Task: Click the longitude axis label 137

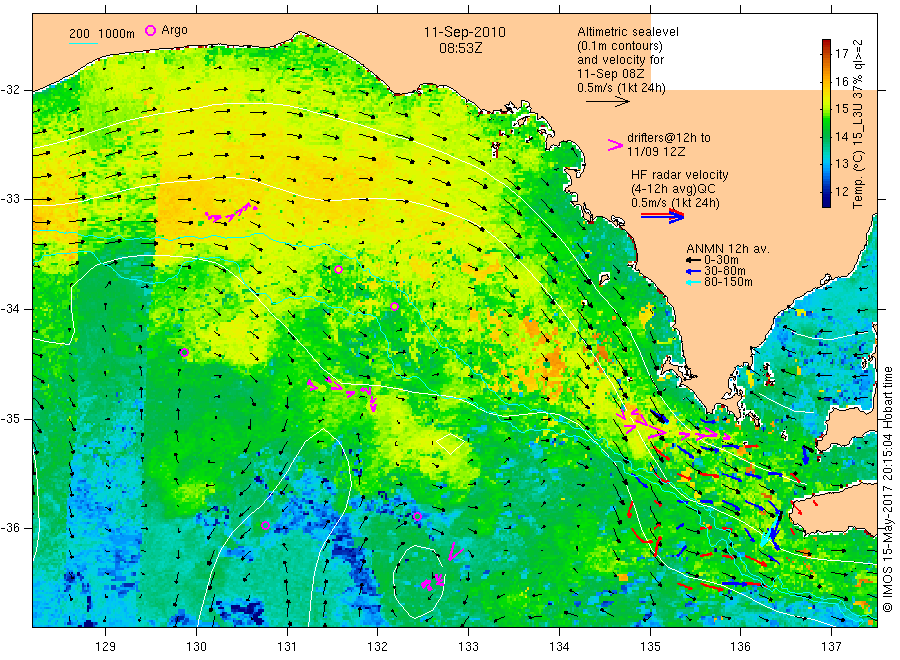Action: [x=831, y=647]
